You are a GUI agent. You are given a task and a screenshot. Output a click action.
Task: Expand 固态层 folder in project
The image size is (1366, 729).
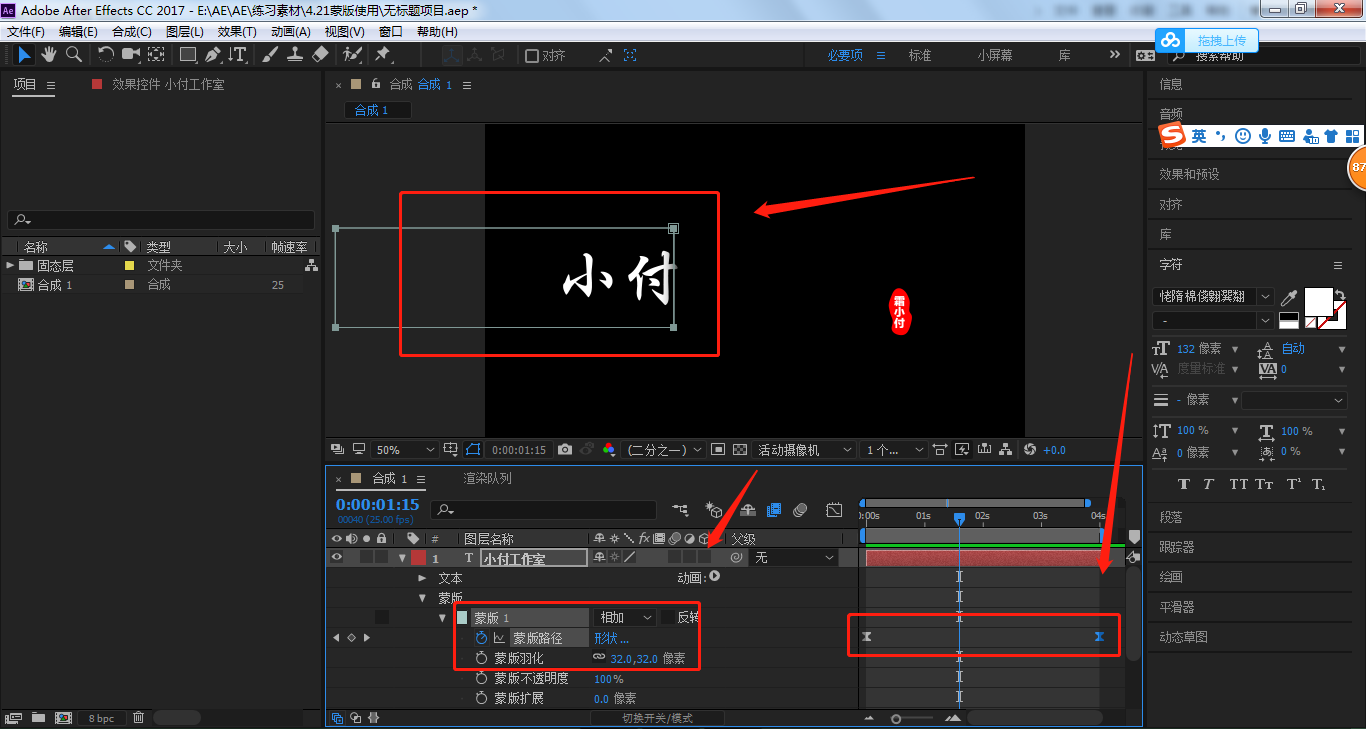pyautogui.click(x=11, y=265)
